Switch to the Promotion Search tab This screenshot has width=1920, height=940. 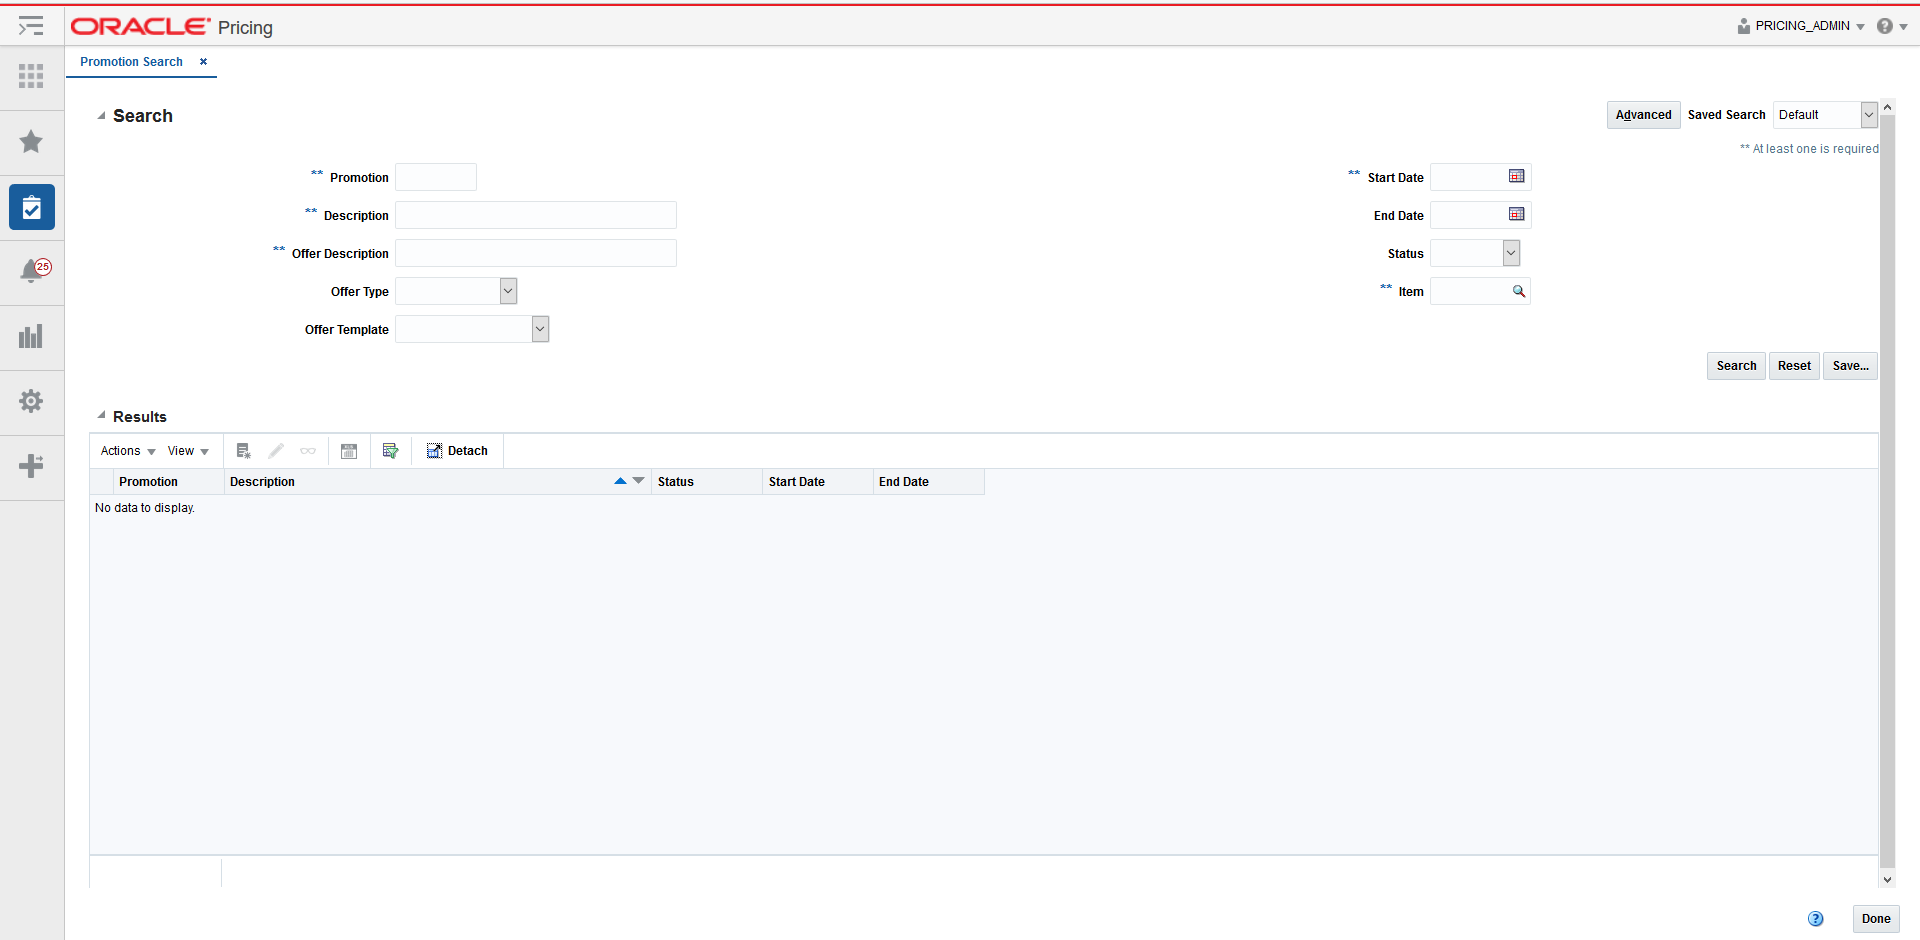coord(131,62)
